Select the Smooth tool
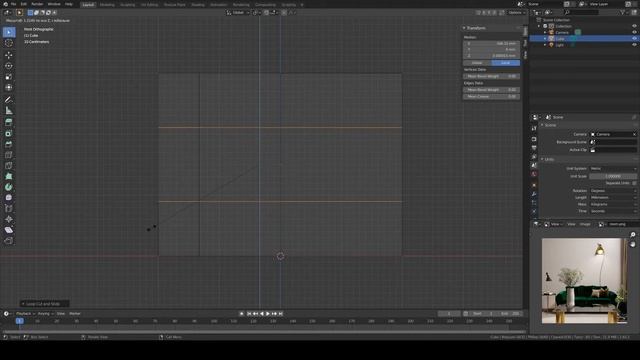The width and height of the screenshot is (640, 360). (x=9, y=198)
